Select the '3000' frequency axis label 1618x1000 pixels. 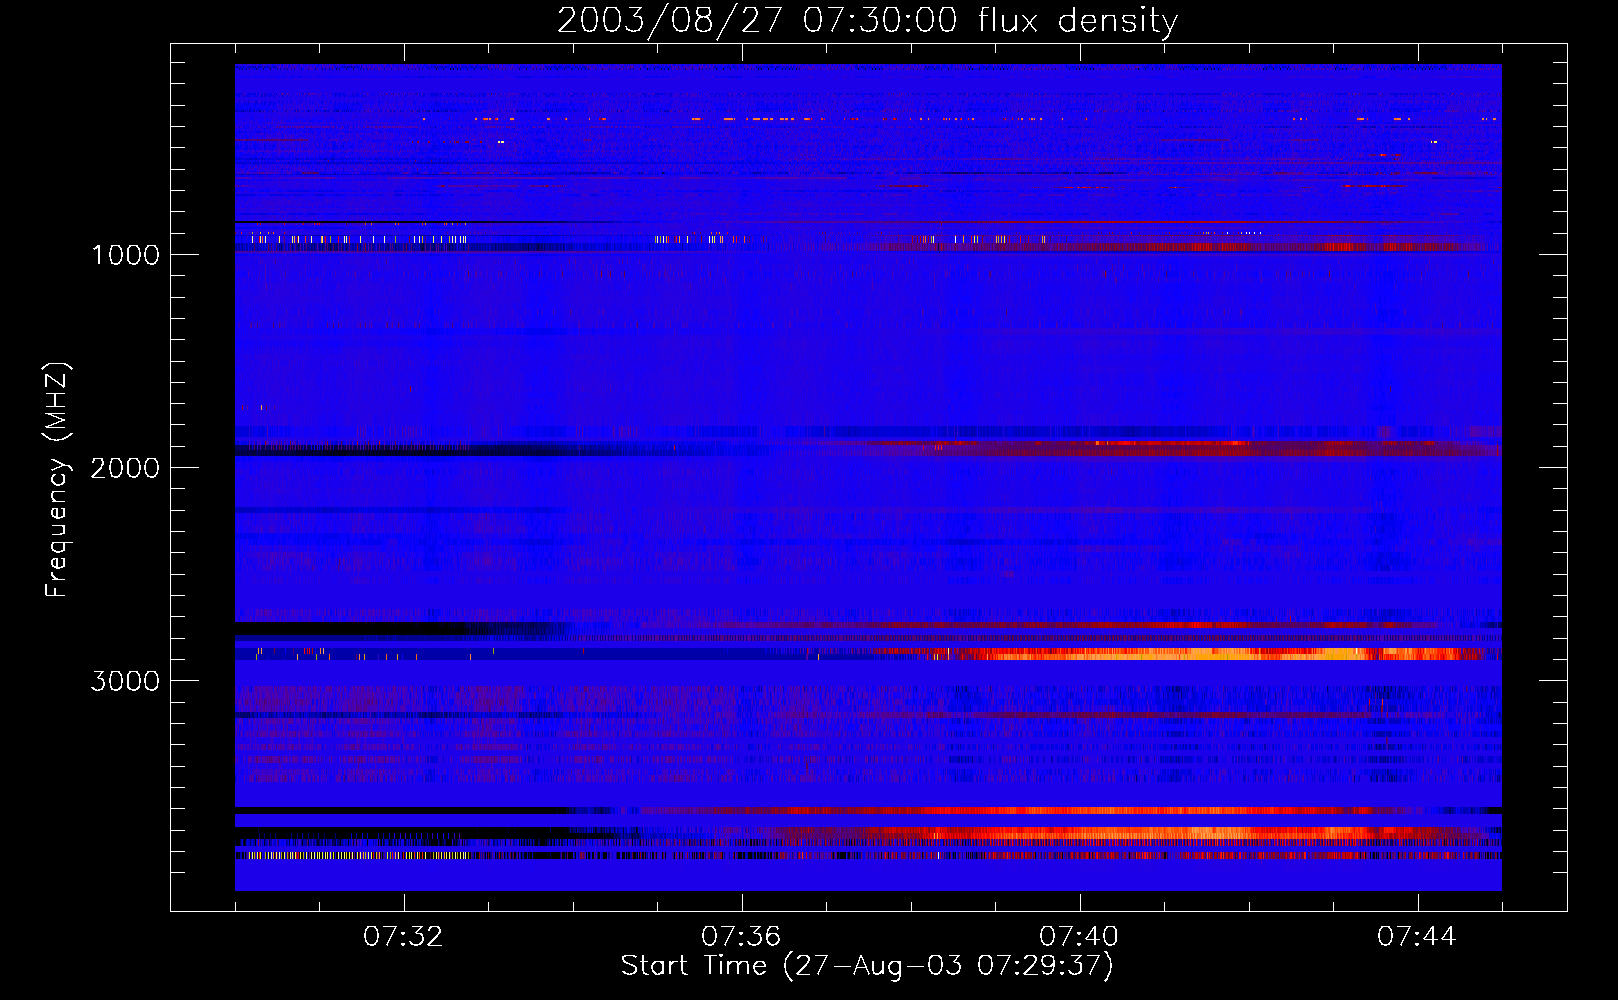[x=125, y=681]
